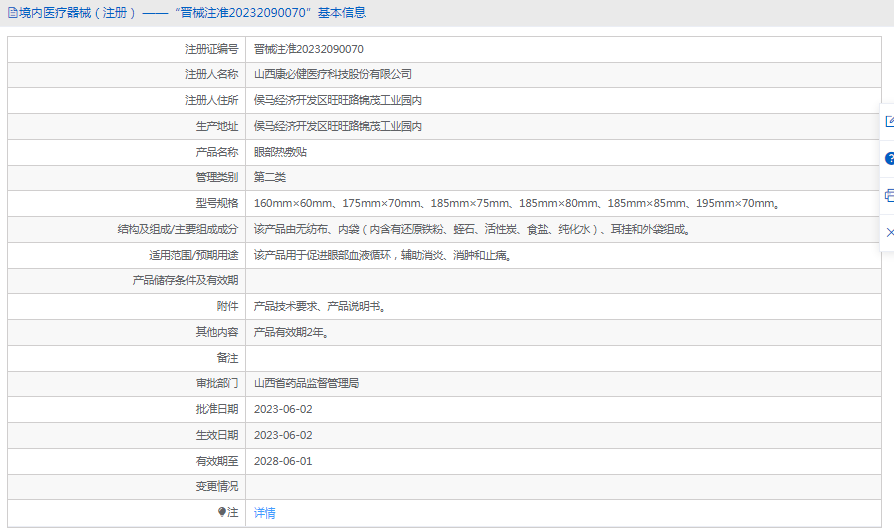Click the 型号规格 dimensions text

point(516,204)
